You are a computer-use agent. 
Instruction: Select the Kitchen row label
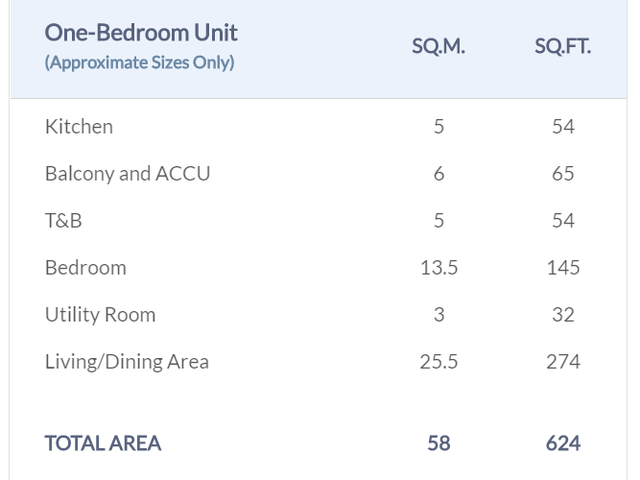[x=79, y=127]
